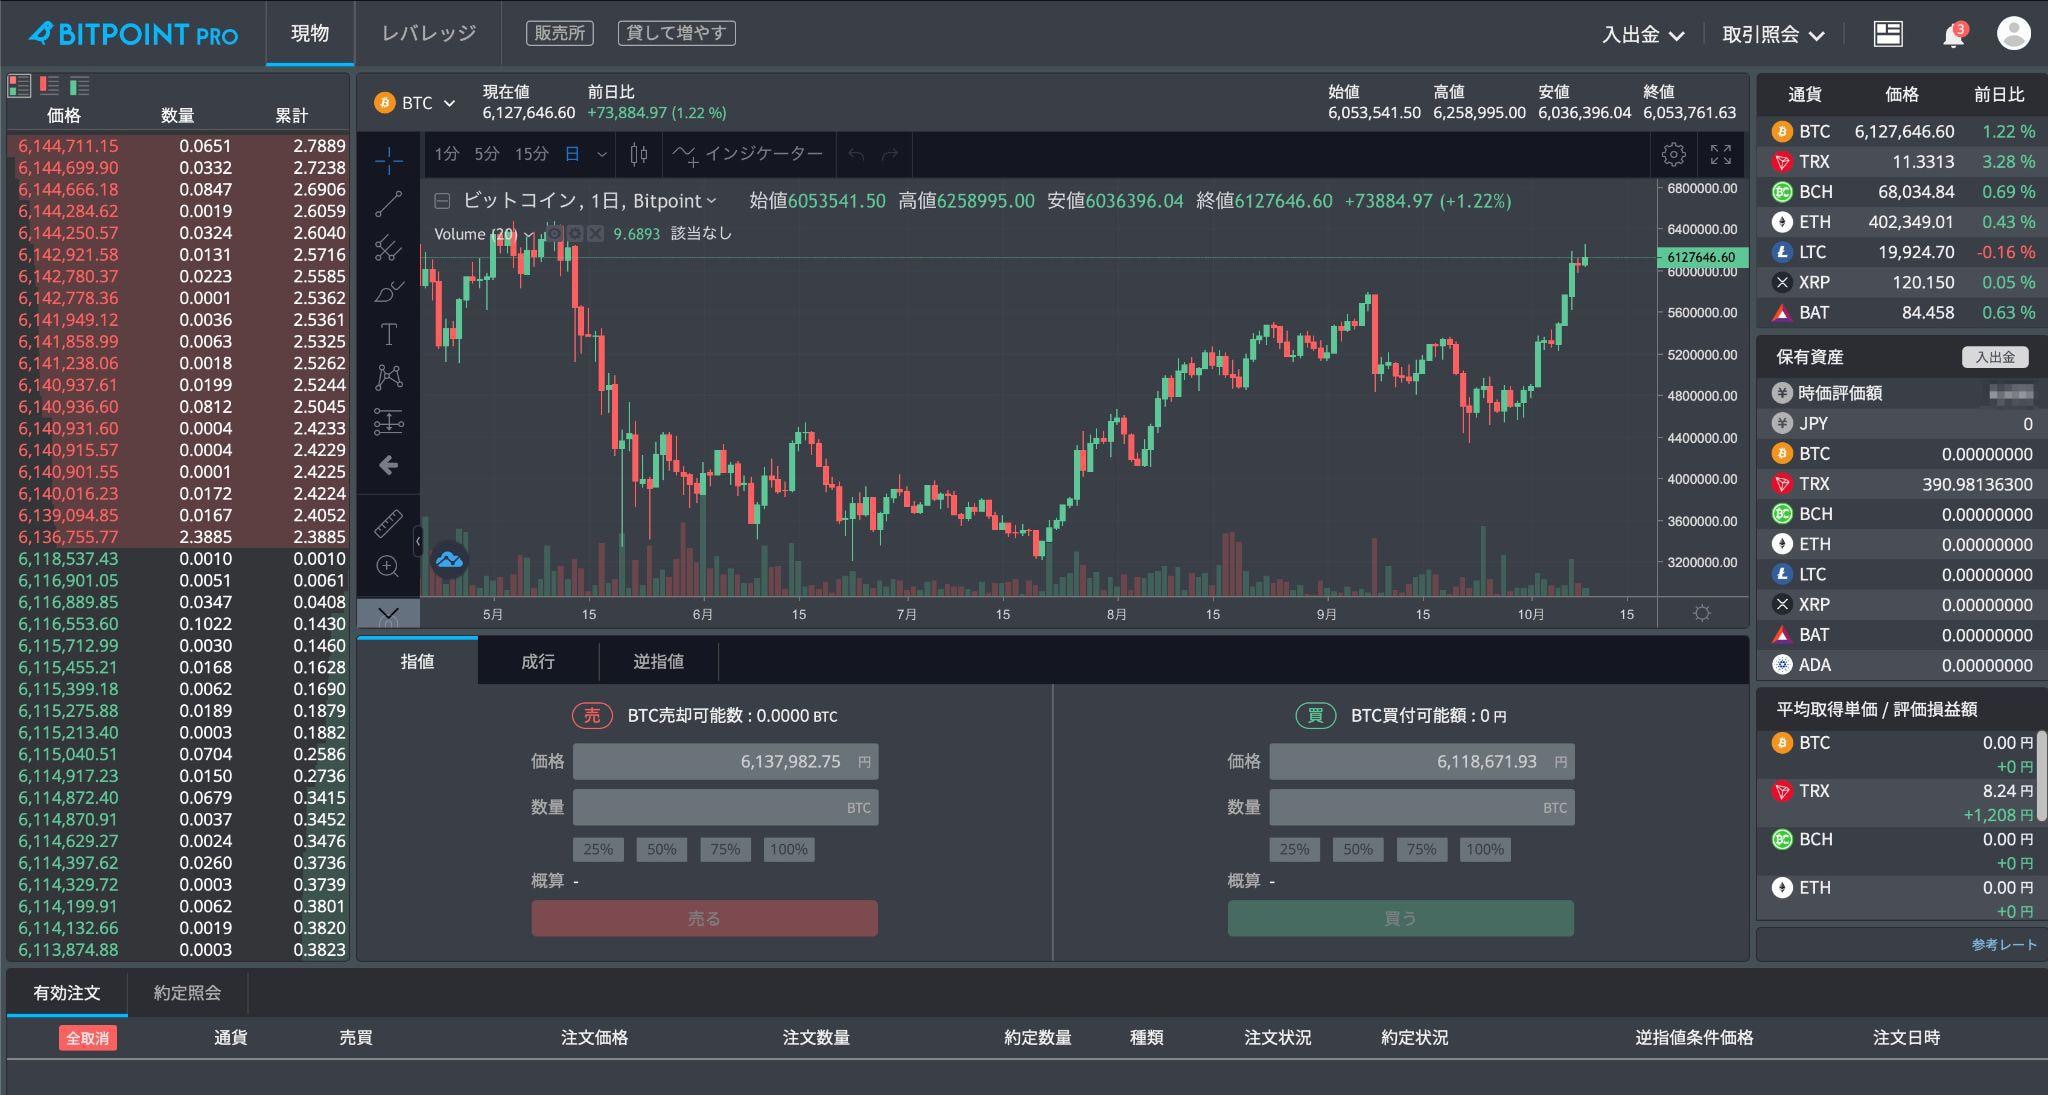Select the crosshair tool on the chart
Screen dimensions: 2048x1095
[388, 162]
